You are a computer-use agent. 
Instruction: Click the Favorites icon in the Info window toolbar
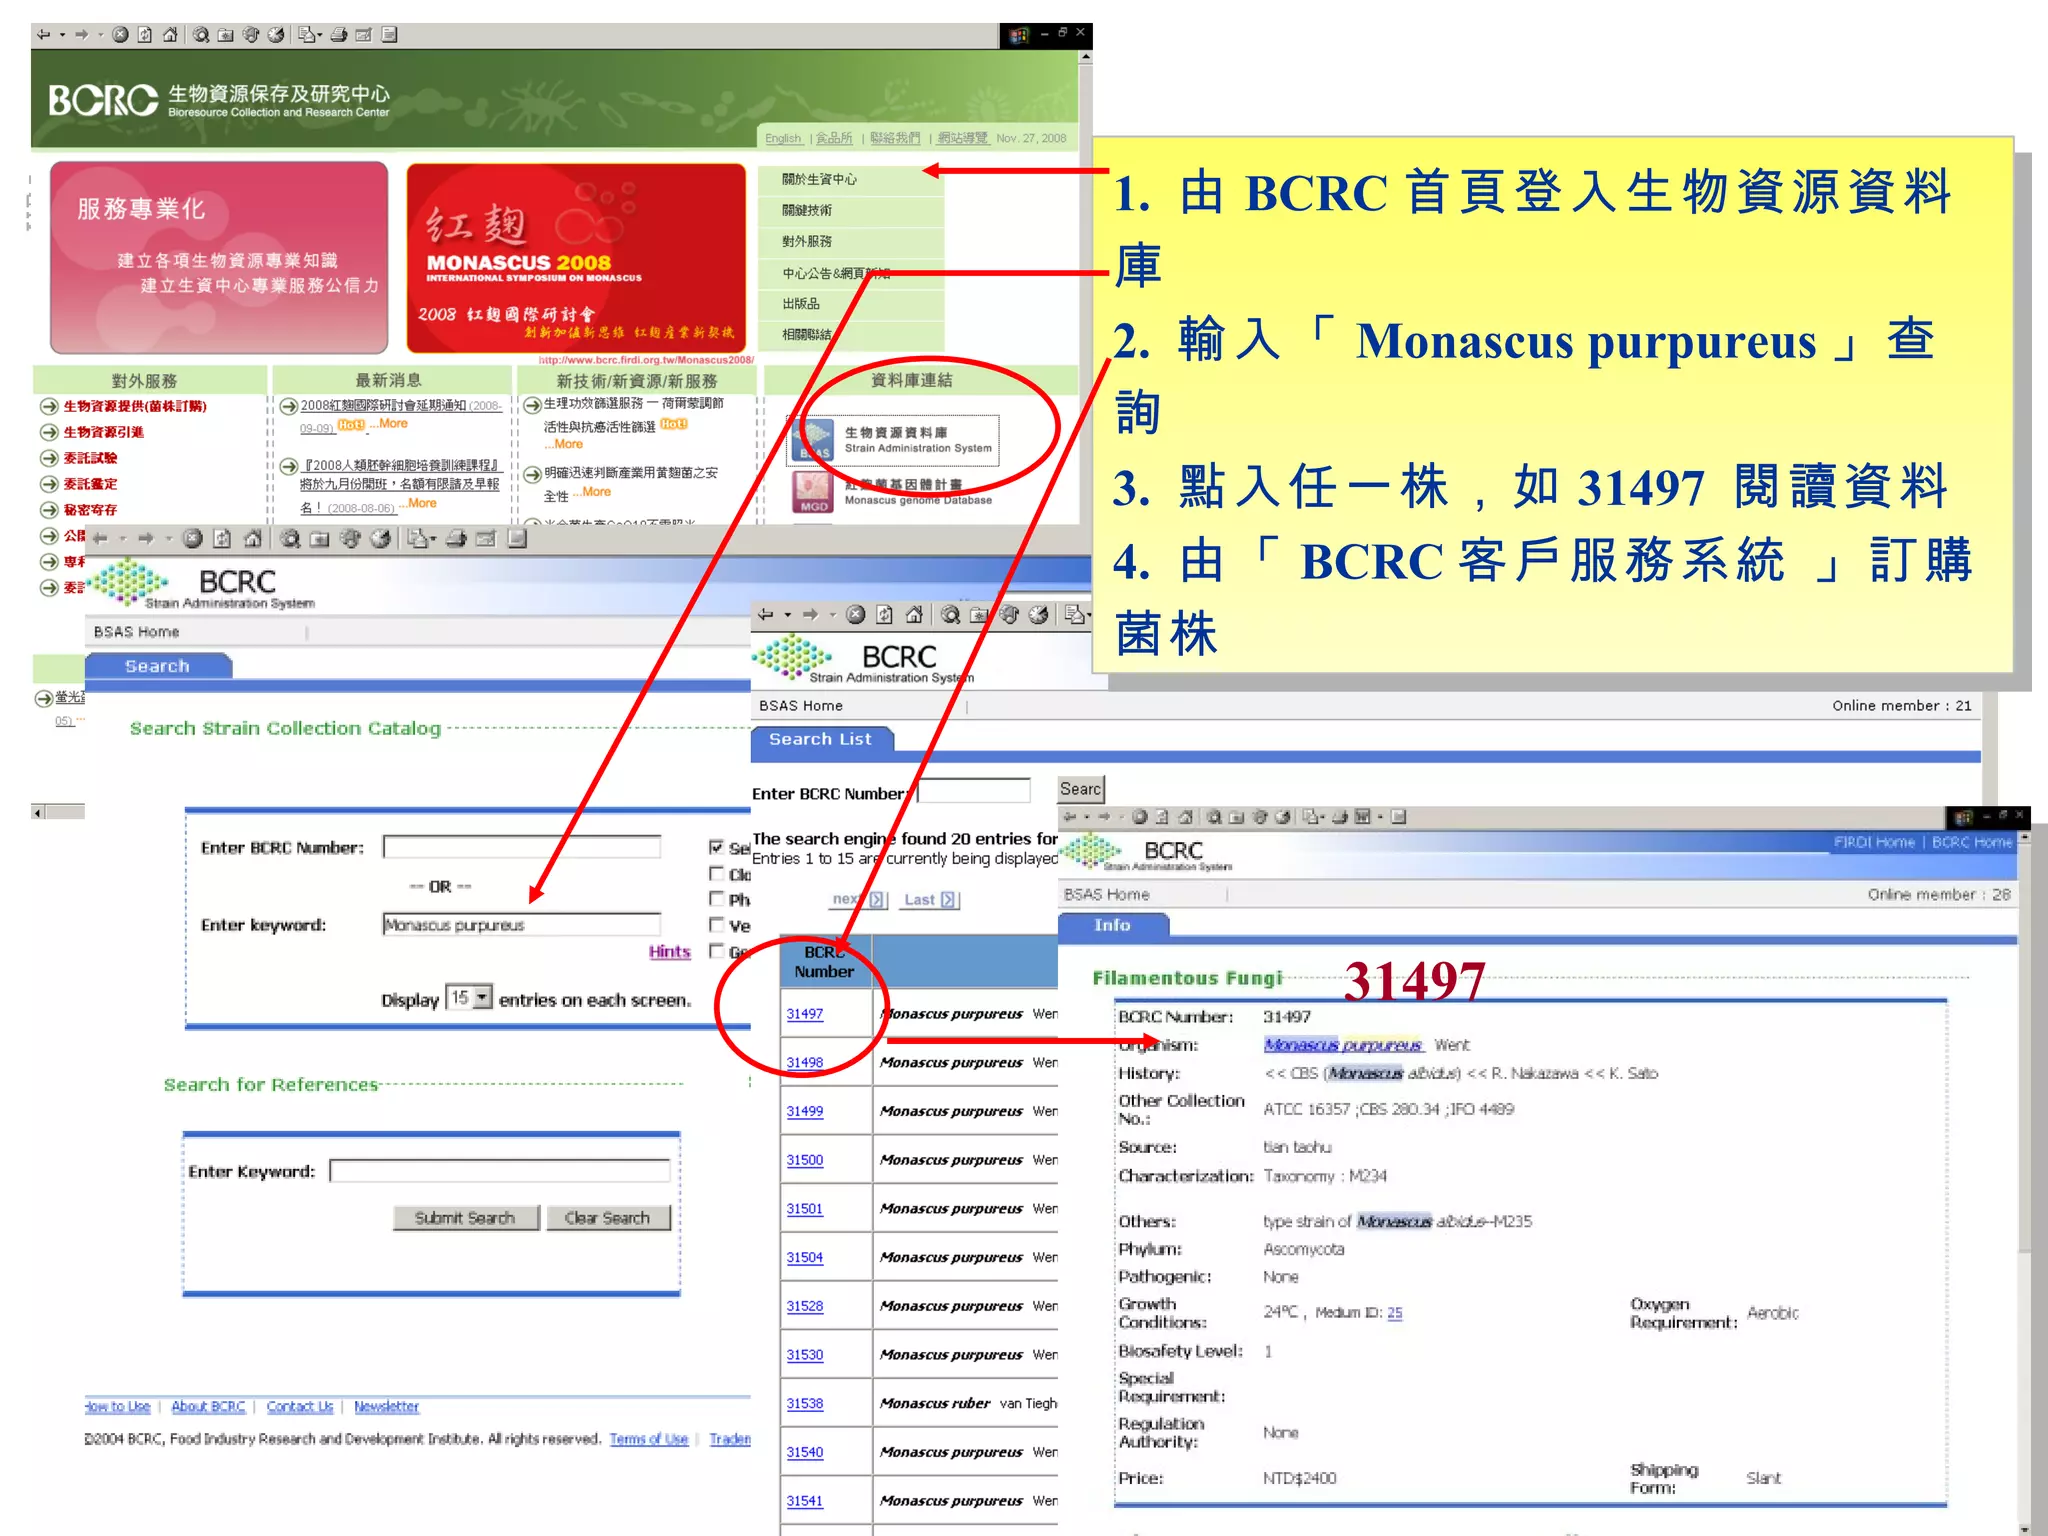pos(1237,817)
